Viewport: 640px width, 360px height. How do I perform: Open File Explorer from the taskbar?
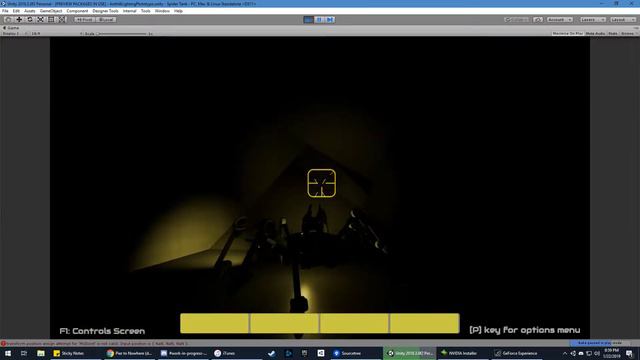[x=40, y=353]
